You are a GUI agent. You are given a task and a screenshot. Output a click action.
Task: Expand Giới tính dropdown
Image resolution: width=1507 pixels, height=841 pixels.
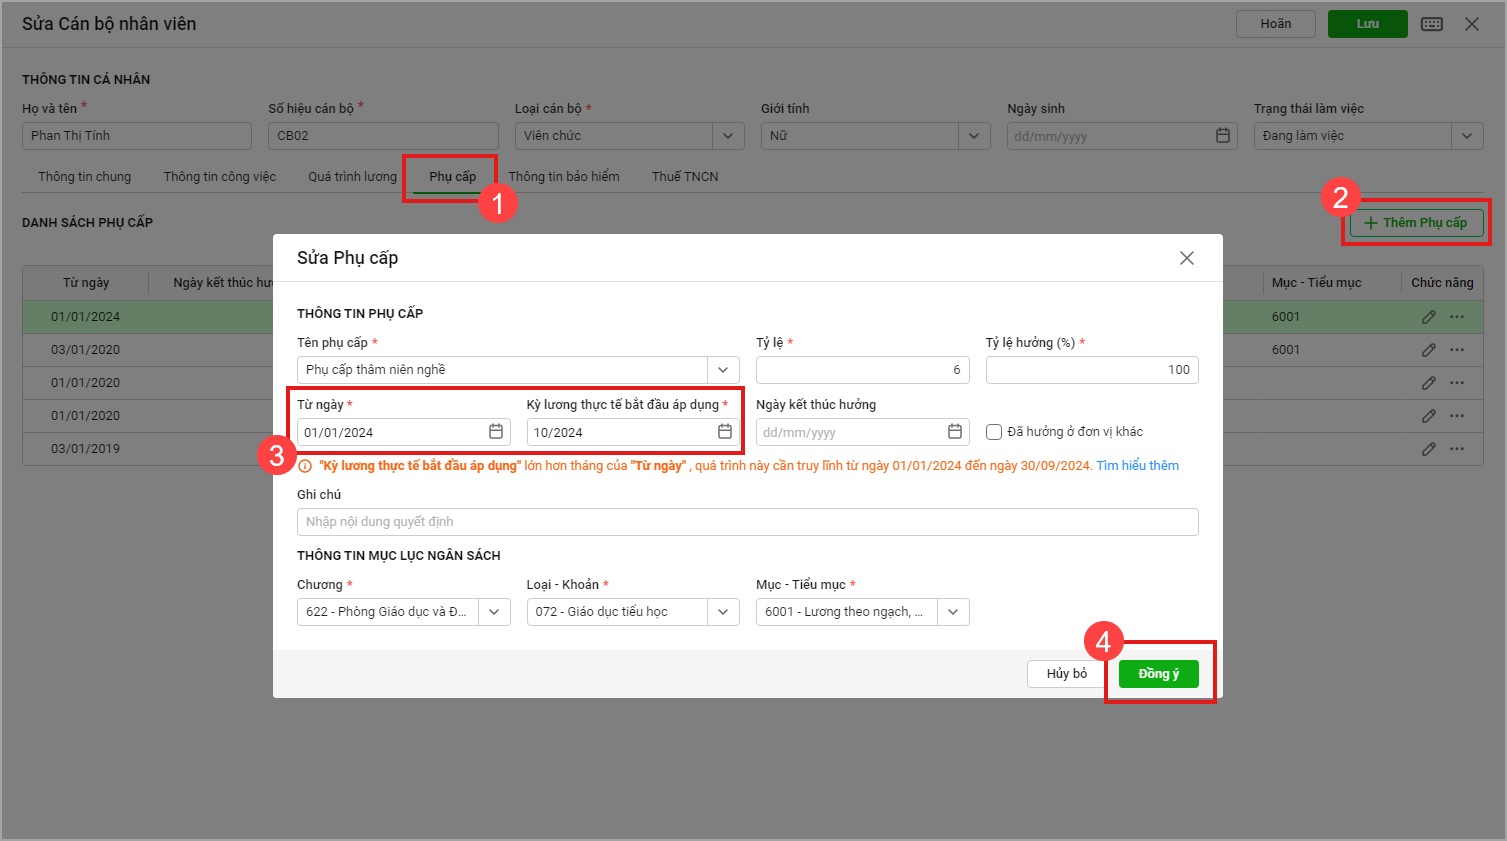tap(974, 136)
